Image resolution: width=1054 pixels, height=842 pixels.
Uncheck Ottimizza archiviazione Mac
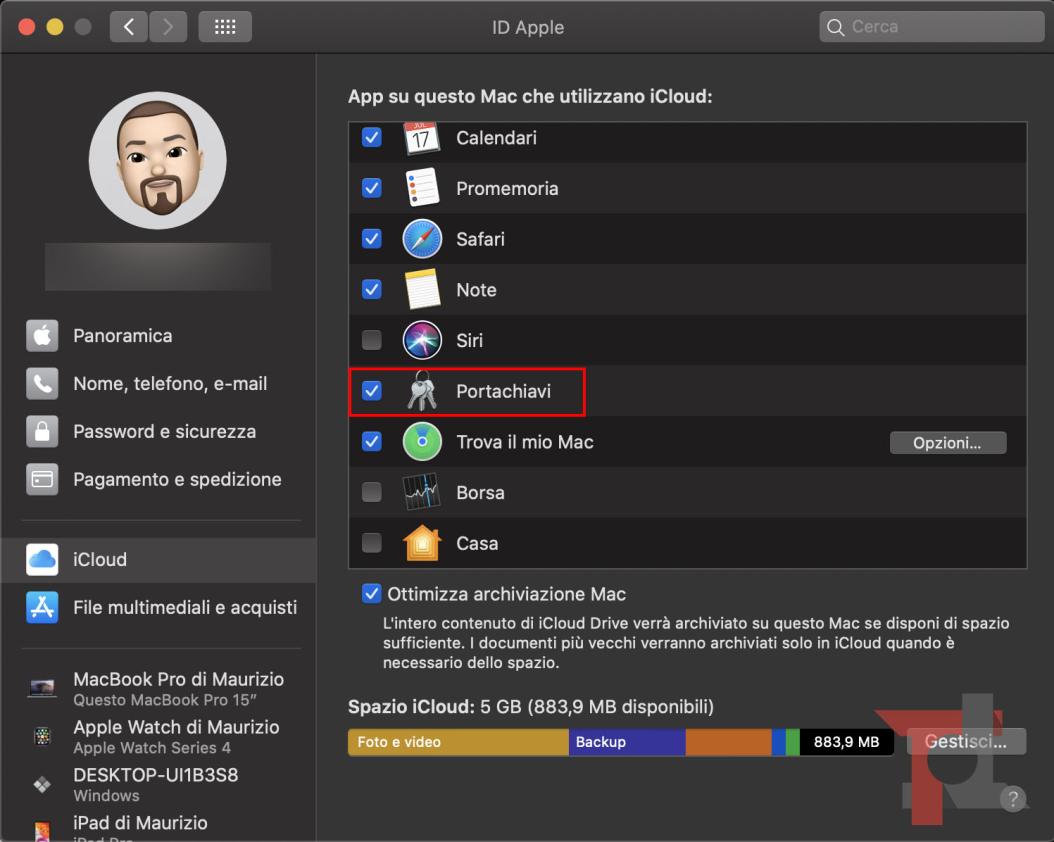click(372, 594)
